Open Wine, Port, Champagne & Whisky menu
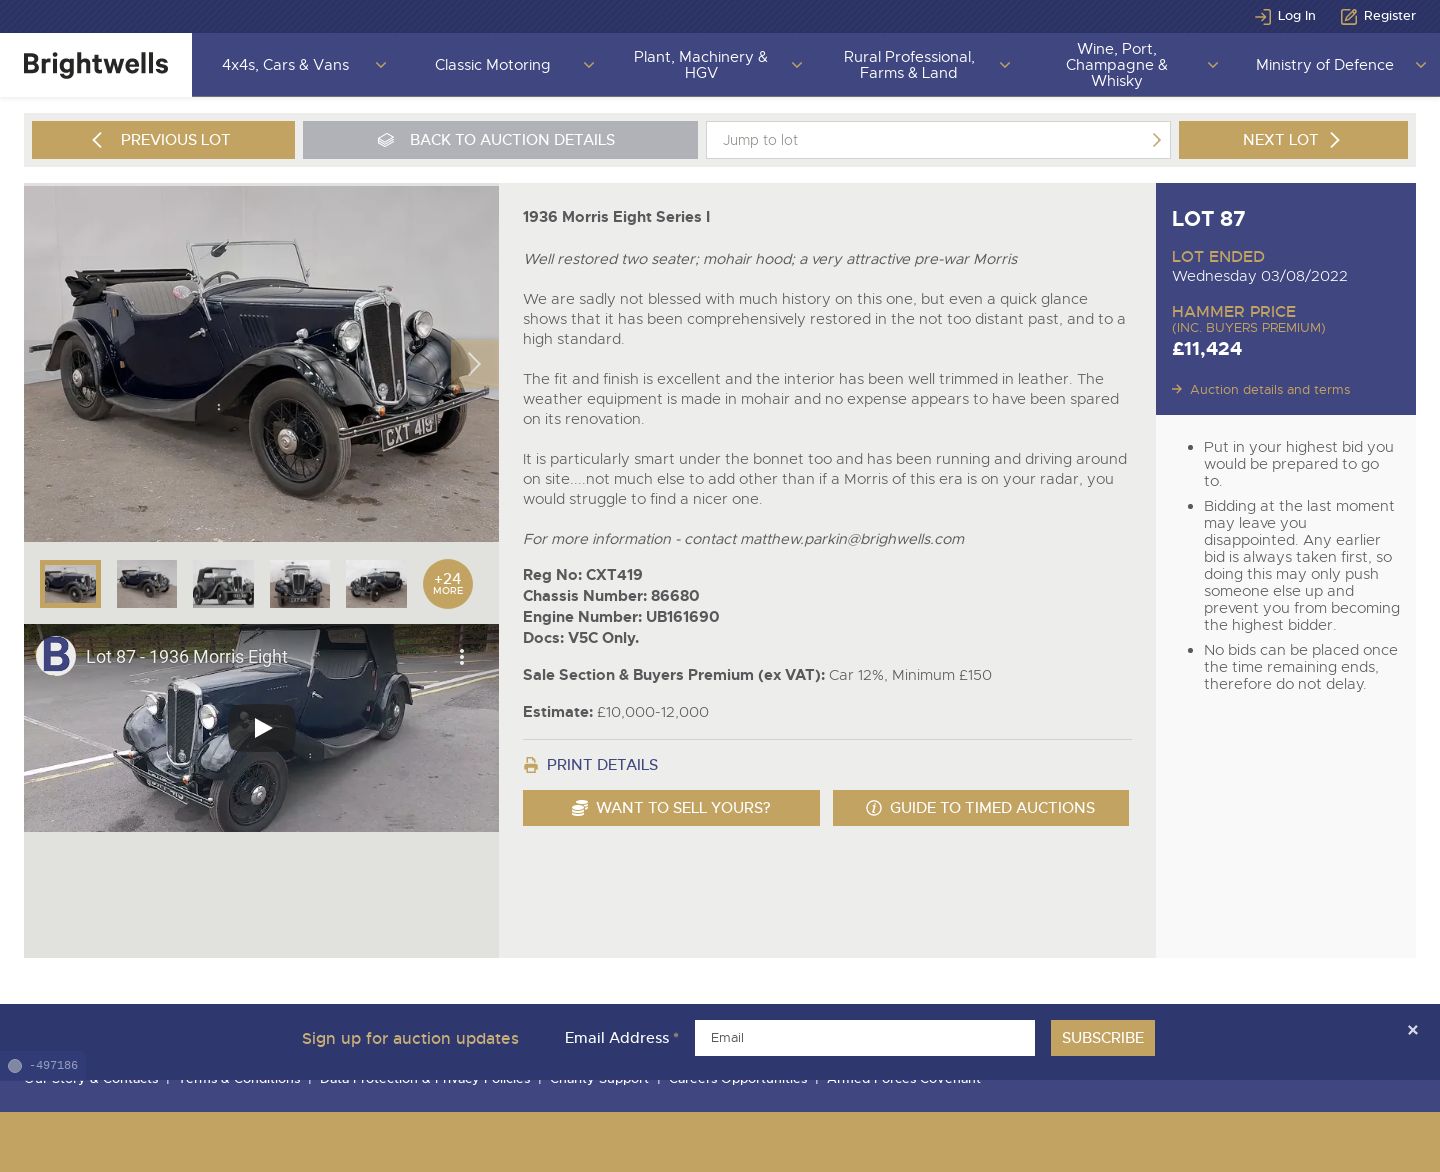Image resolution: width=1440 pixels, height=1172 pixels. (x=1117, y=65)
